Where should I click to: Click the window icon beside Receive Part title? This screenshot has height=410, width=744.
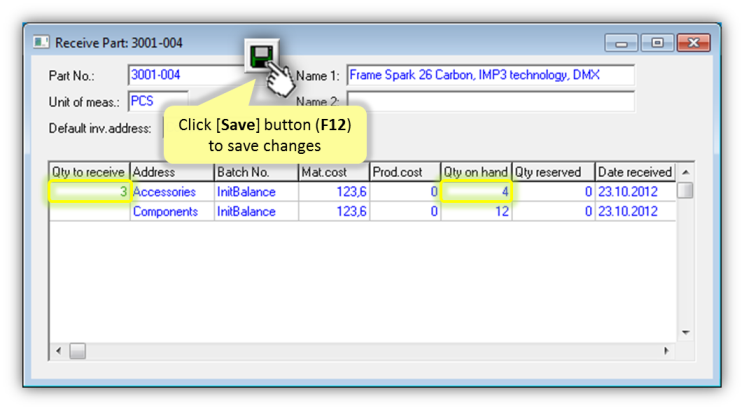pos(41,42)
